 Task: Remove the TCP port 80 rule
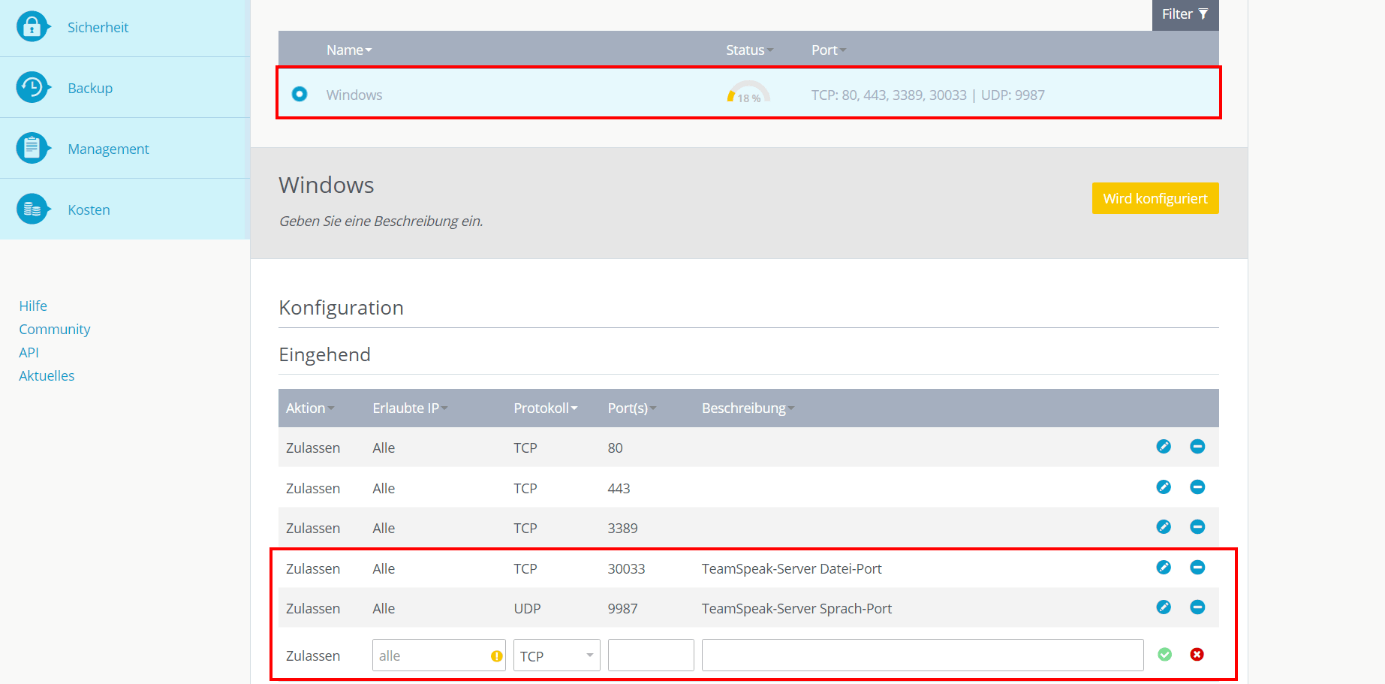[x=1197, y=447]
